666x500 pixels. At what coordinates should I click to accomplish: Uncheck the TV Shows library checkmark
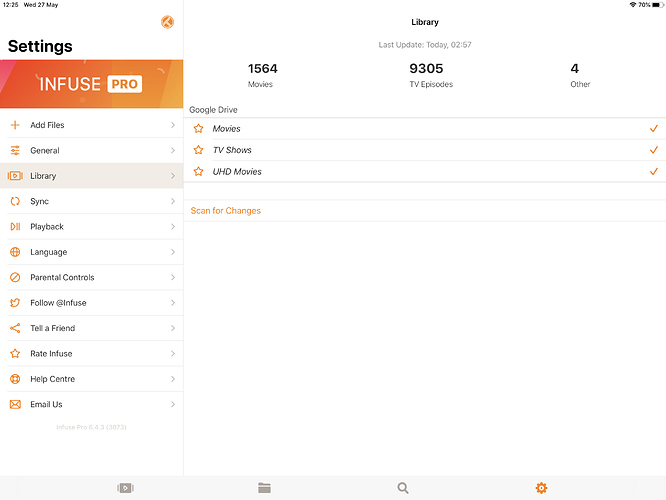tap(654, 150)
